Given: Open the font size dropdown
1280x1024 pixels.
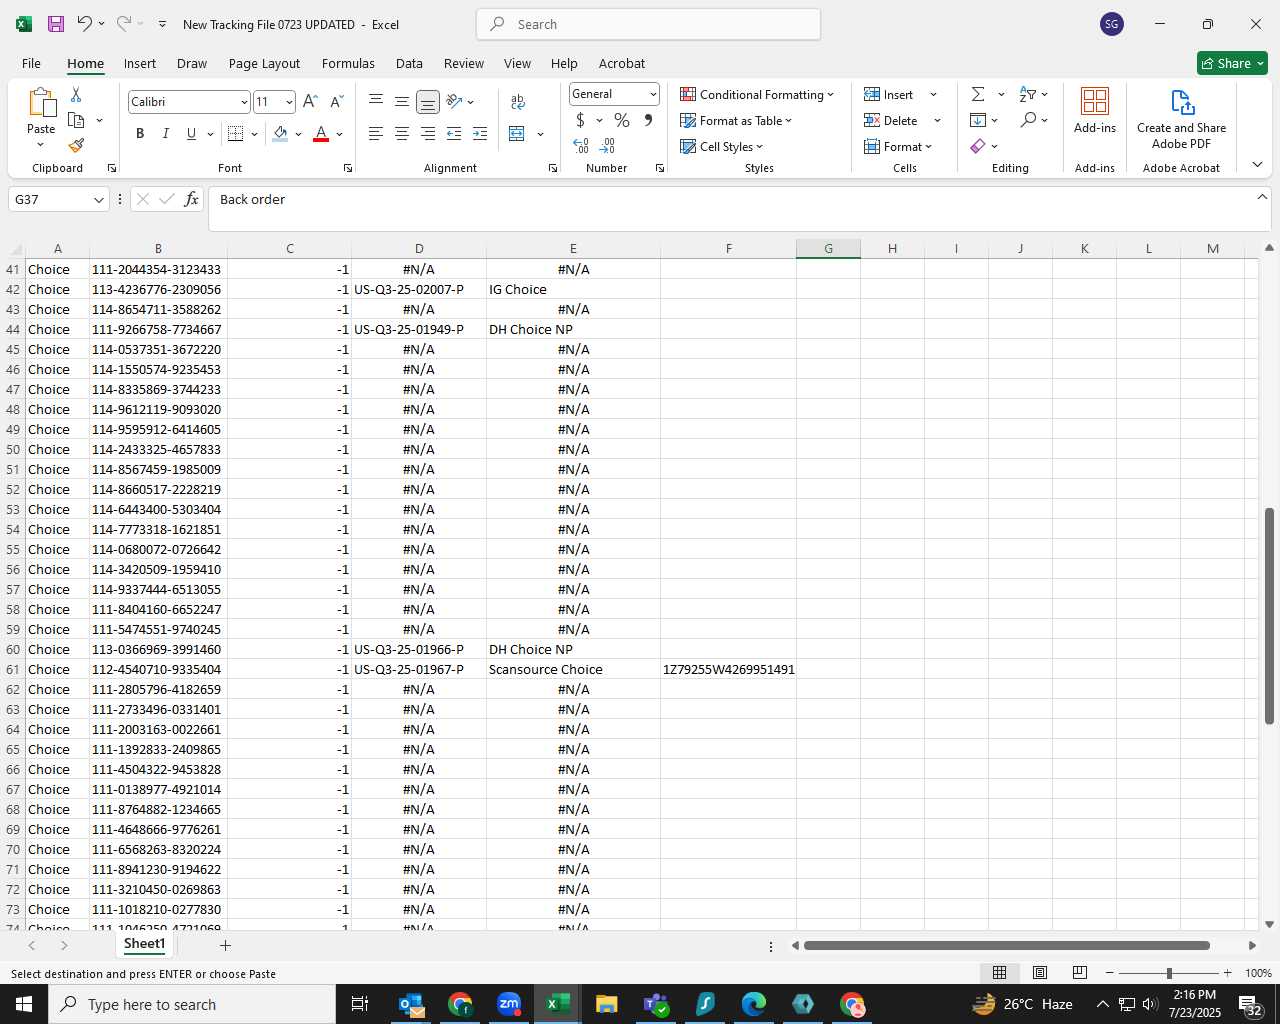Looking at the screenshot, I should [289, 102].
